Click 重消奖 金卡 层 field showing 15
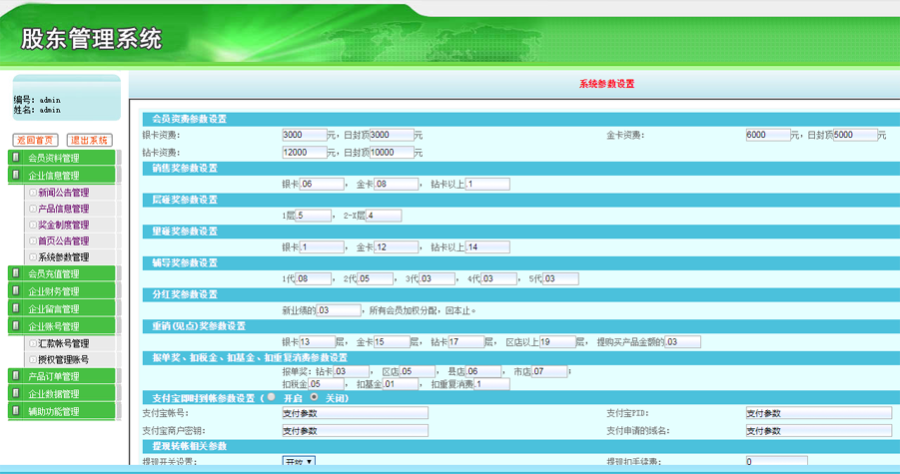This screenshot has width=900, height=474. (x=391, y=342)
